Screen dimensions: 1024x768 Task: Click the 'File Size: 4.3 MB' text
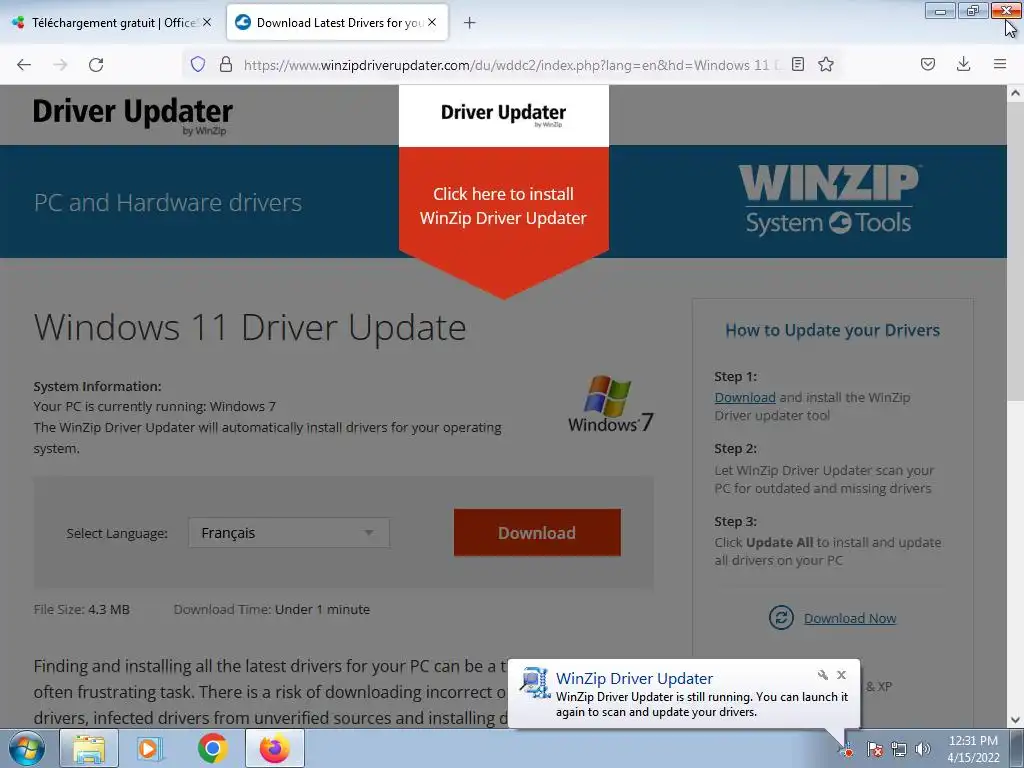coord(82,609)
